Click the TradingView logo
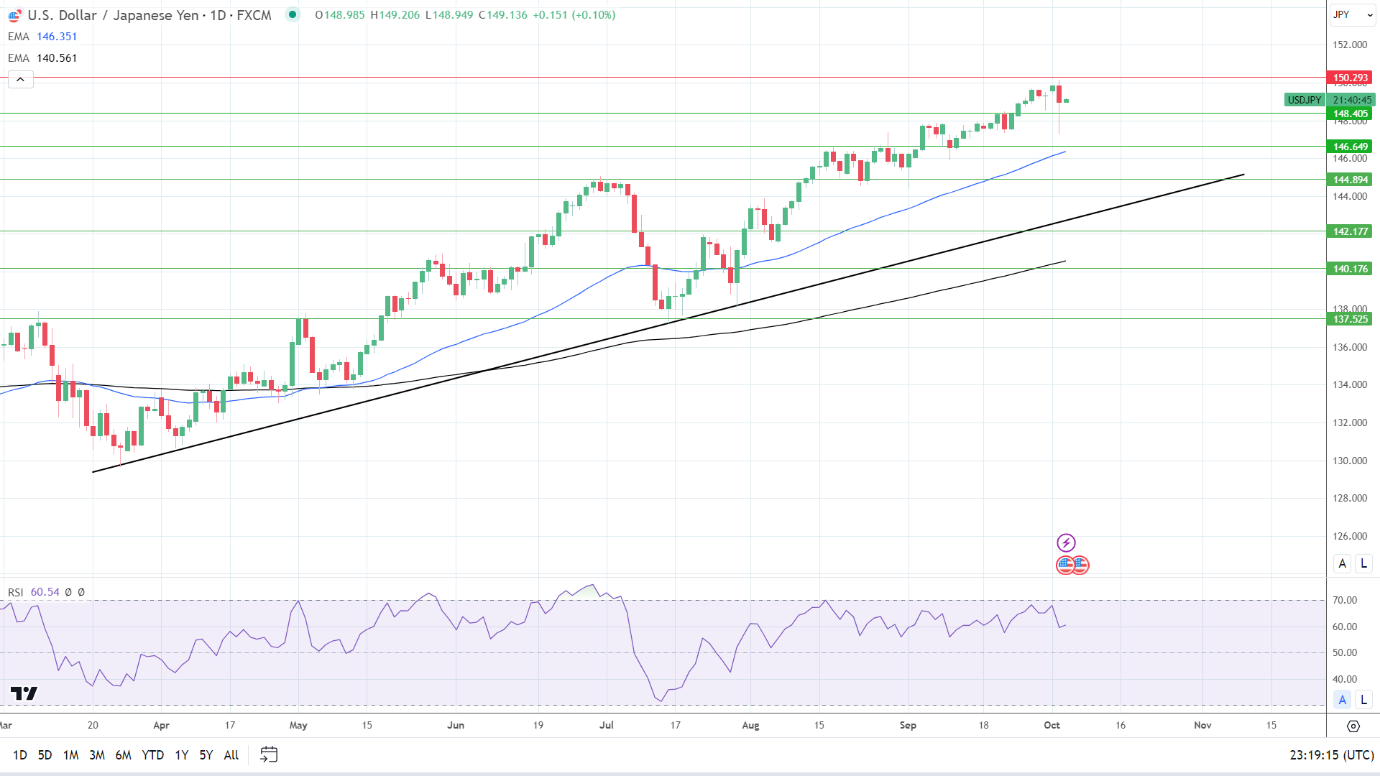The width and height of the screenshot is (1380, 776). coord(24,693)
